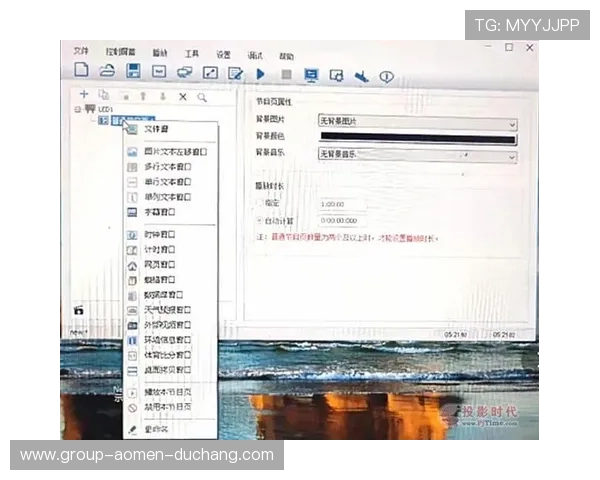Click 重命名 in the context menu
The height and width of the screenshot is (480, 600).
click(156, 428)
